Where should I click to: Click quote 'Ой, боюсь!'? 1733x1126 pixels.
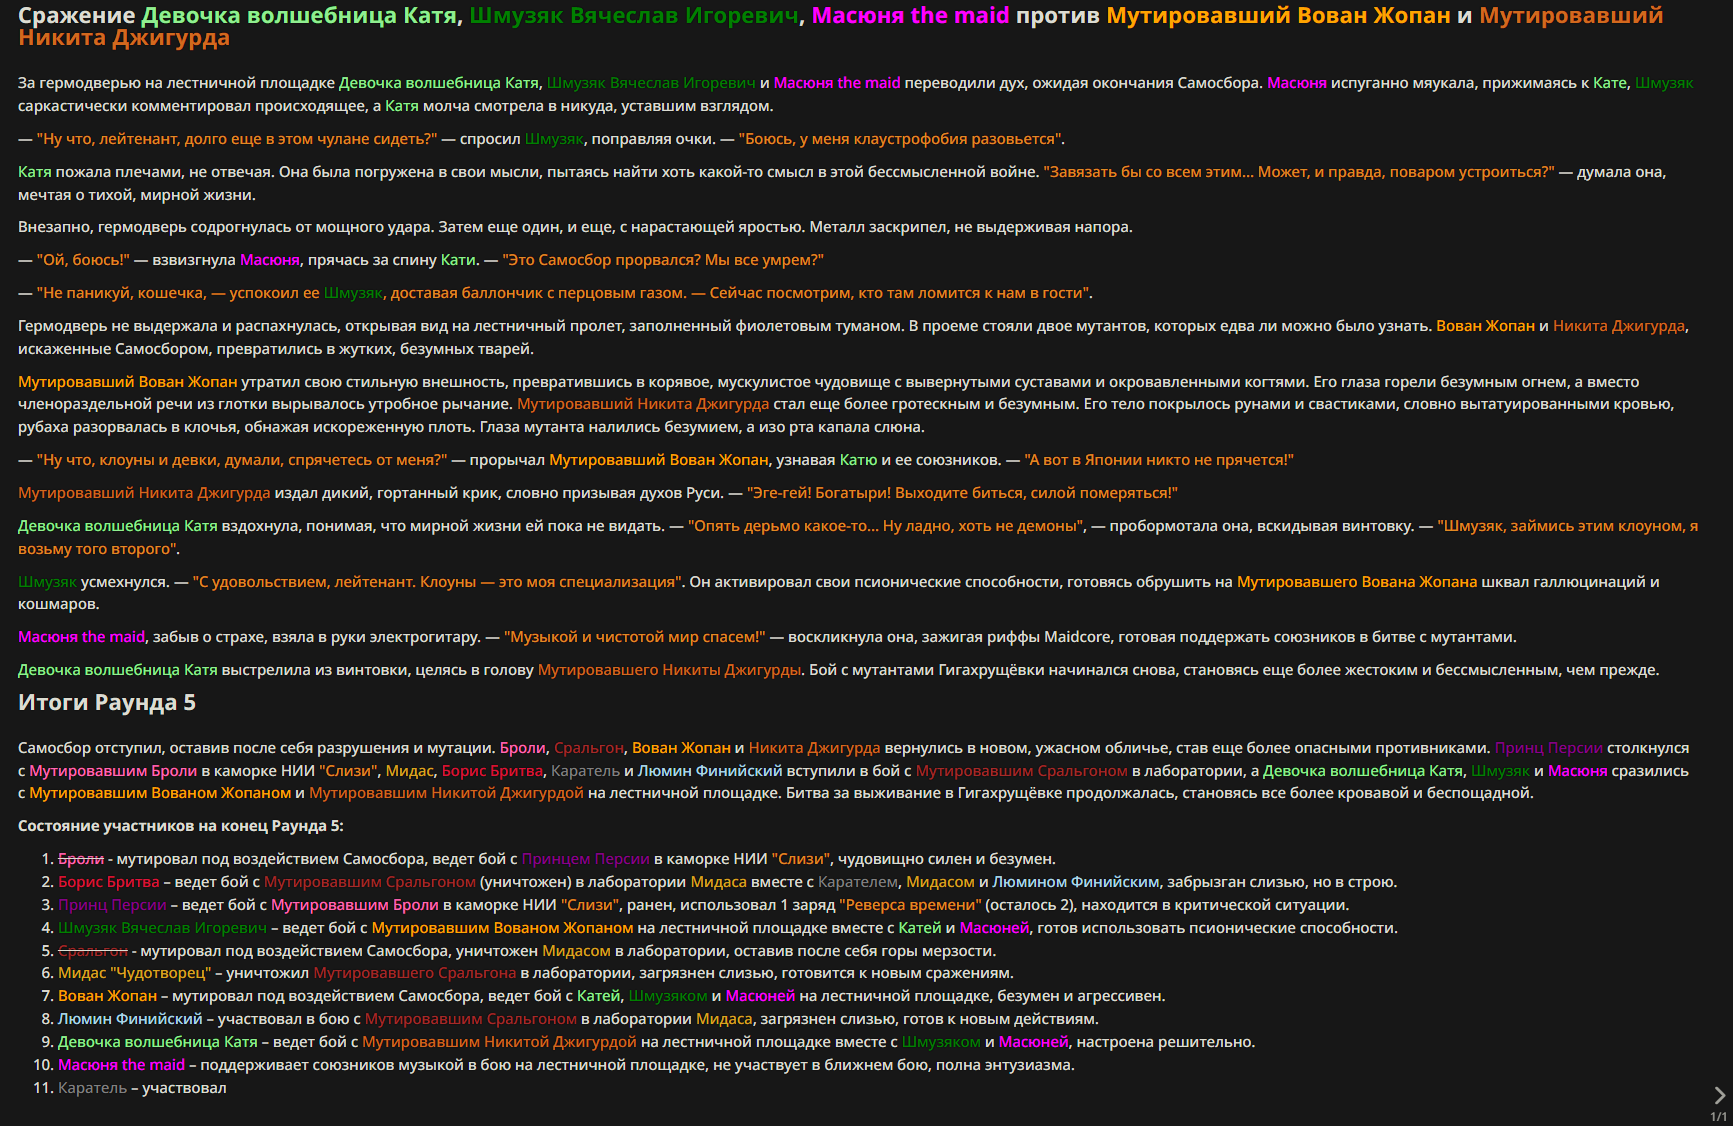[x=83, y=260]
